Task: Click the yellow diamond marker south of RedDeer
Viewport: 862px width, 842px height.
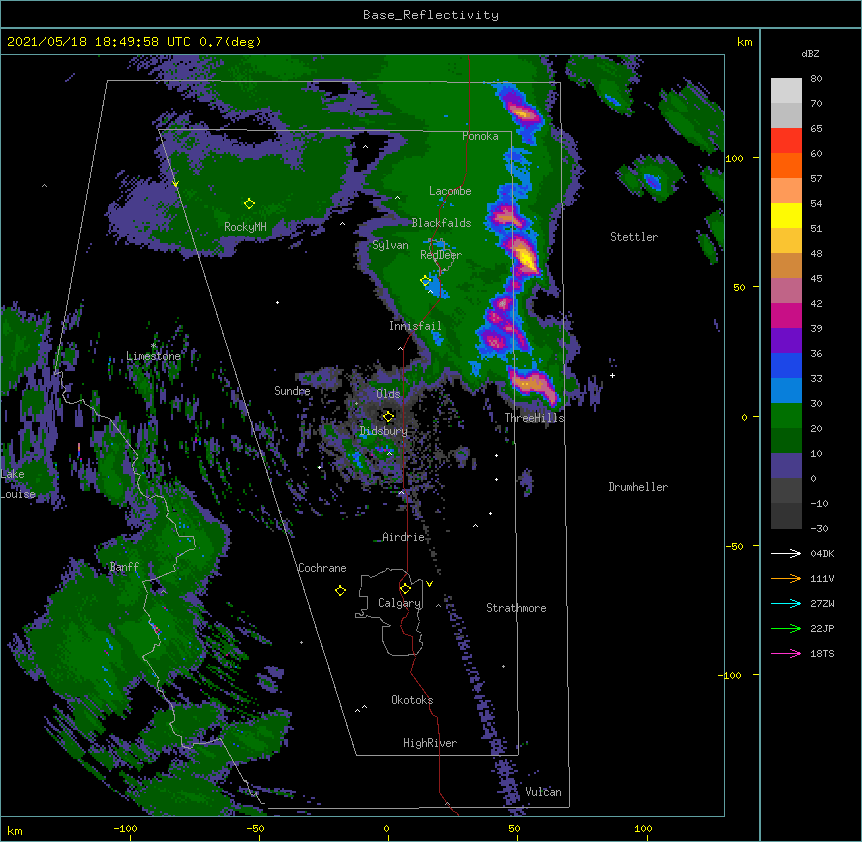Action: (426, 281)
